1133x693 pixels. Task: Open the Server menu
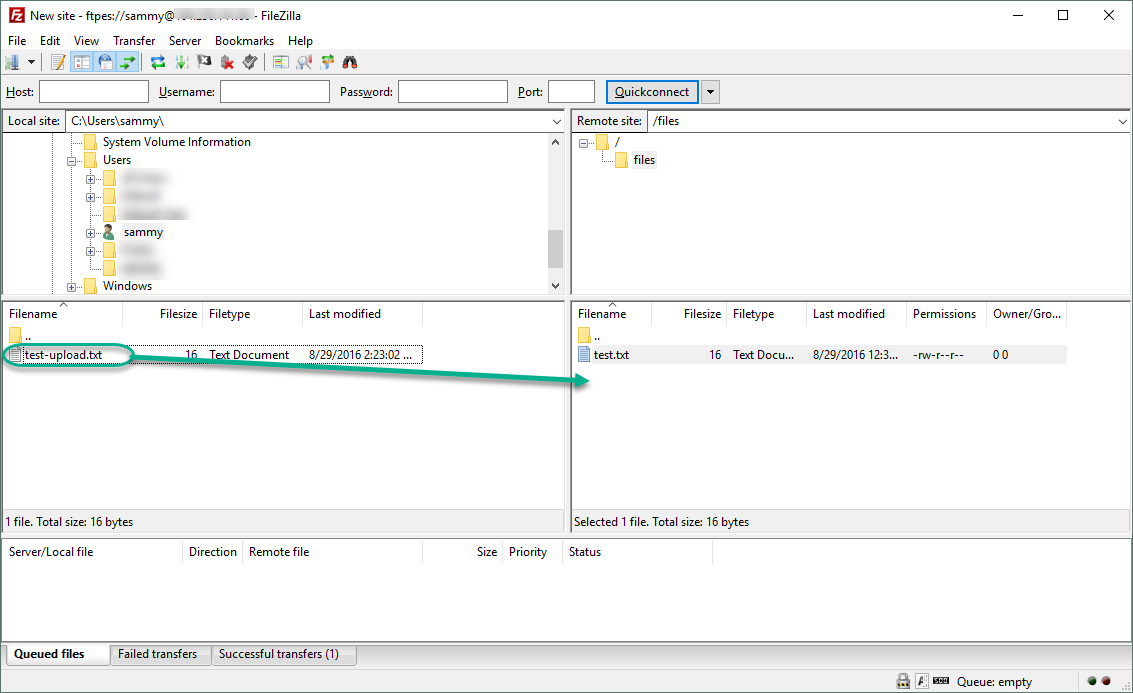185,40
